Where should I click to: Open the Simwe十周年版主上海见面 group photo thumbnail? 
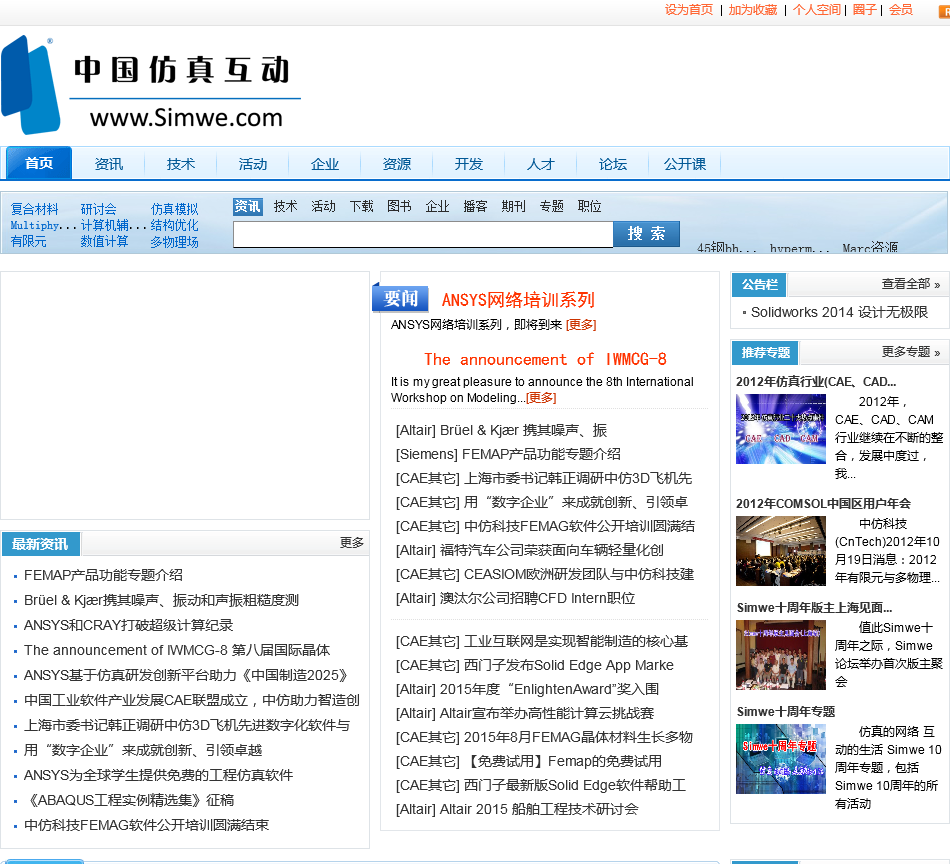pos(780,655)
